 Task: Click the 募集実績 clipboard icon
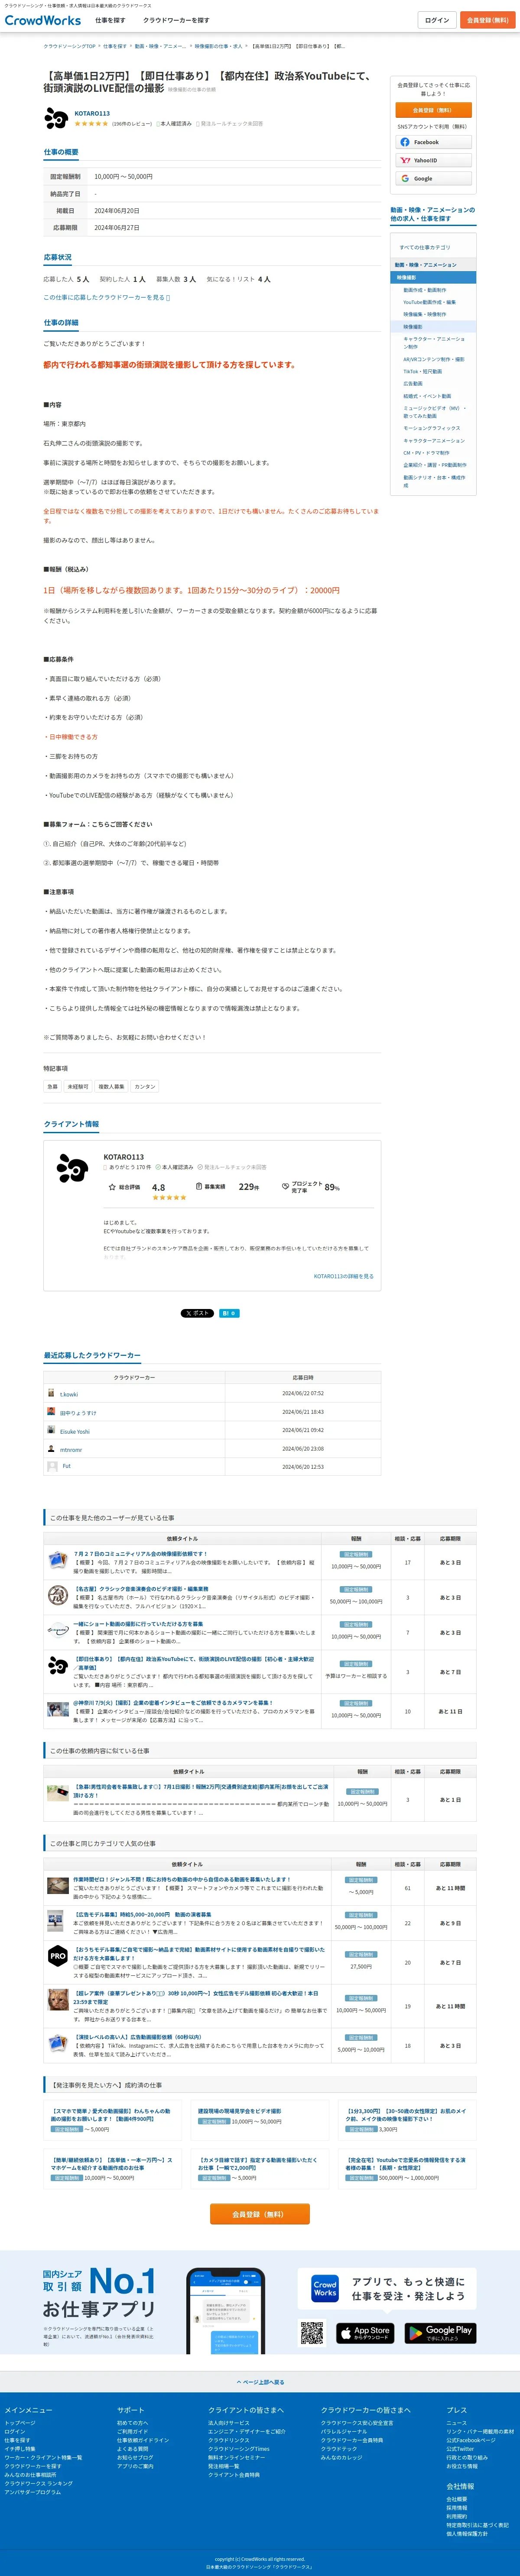199,1187
